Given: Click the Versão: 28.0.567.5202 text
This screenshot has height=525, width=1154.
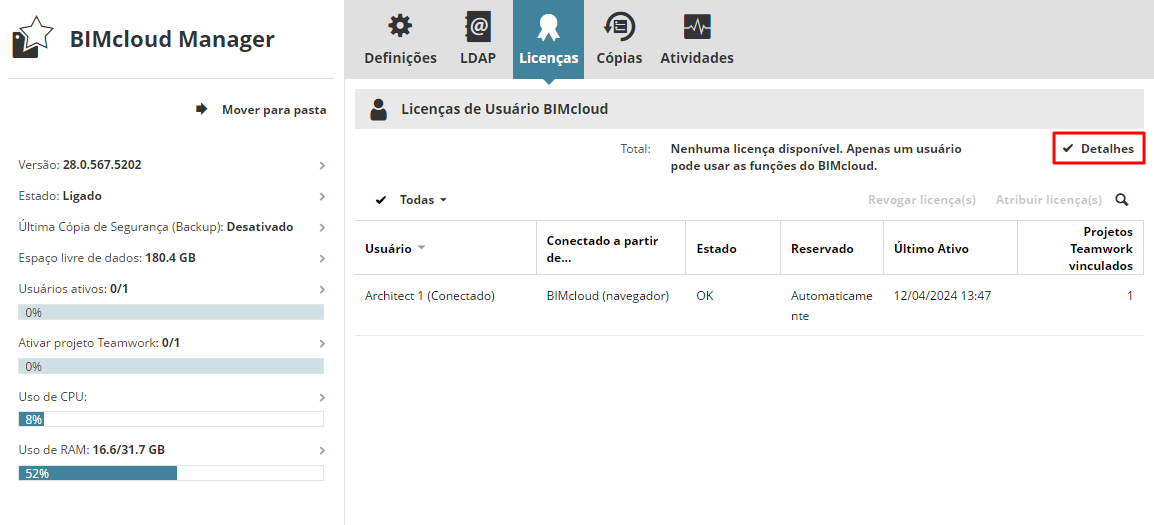Looking at the screenshot, I should (x=79, y=165).
